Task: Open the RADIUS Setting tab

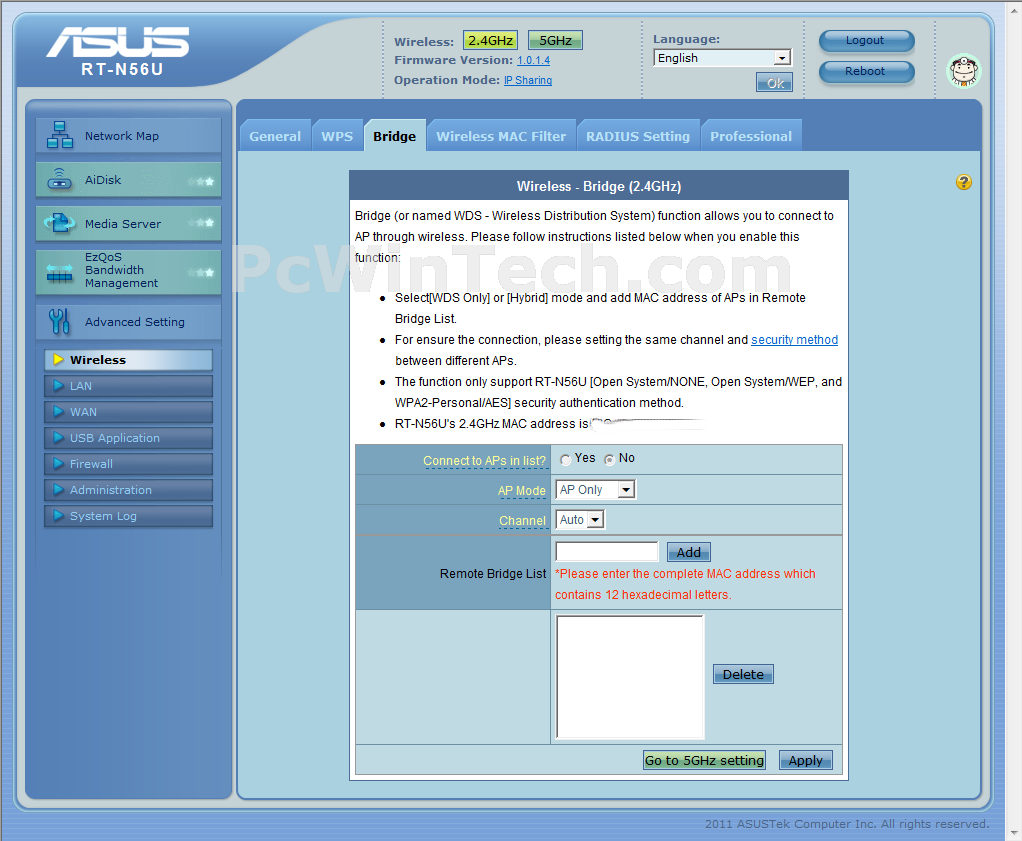Action: point(637,136)
